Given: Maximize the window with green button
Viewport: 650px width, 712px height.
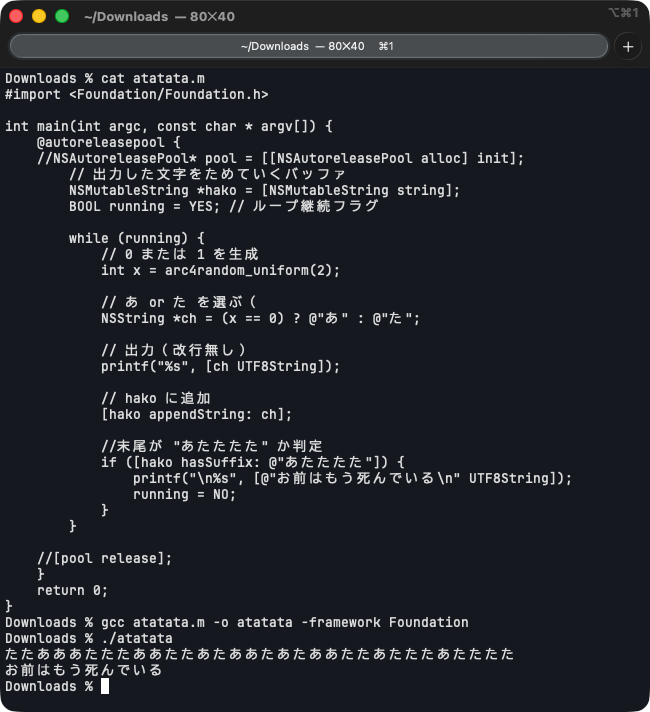Looking at the screenshot, I should click(x=62, y=16).
